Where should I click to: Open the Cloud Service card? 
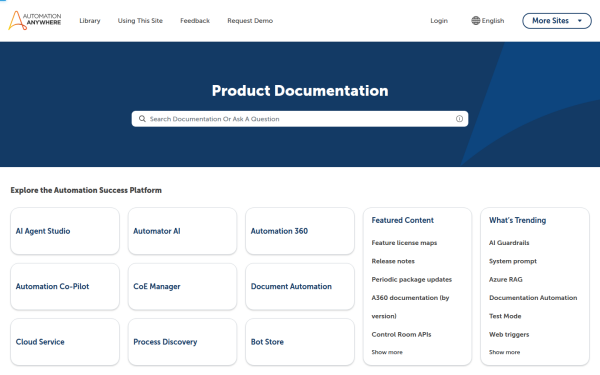65,342
